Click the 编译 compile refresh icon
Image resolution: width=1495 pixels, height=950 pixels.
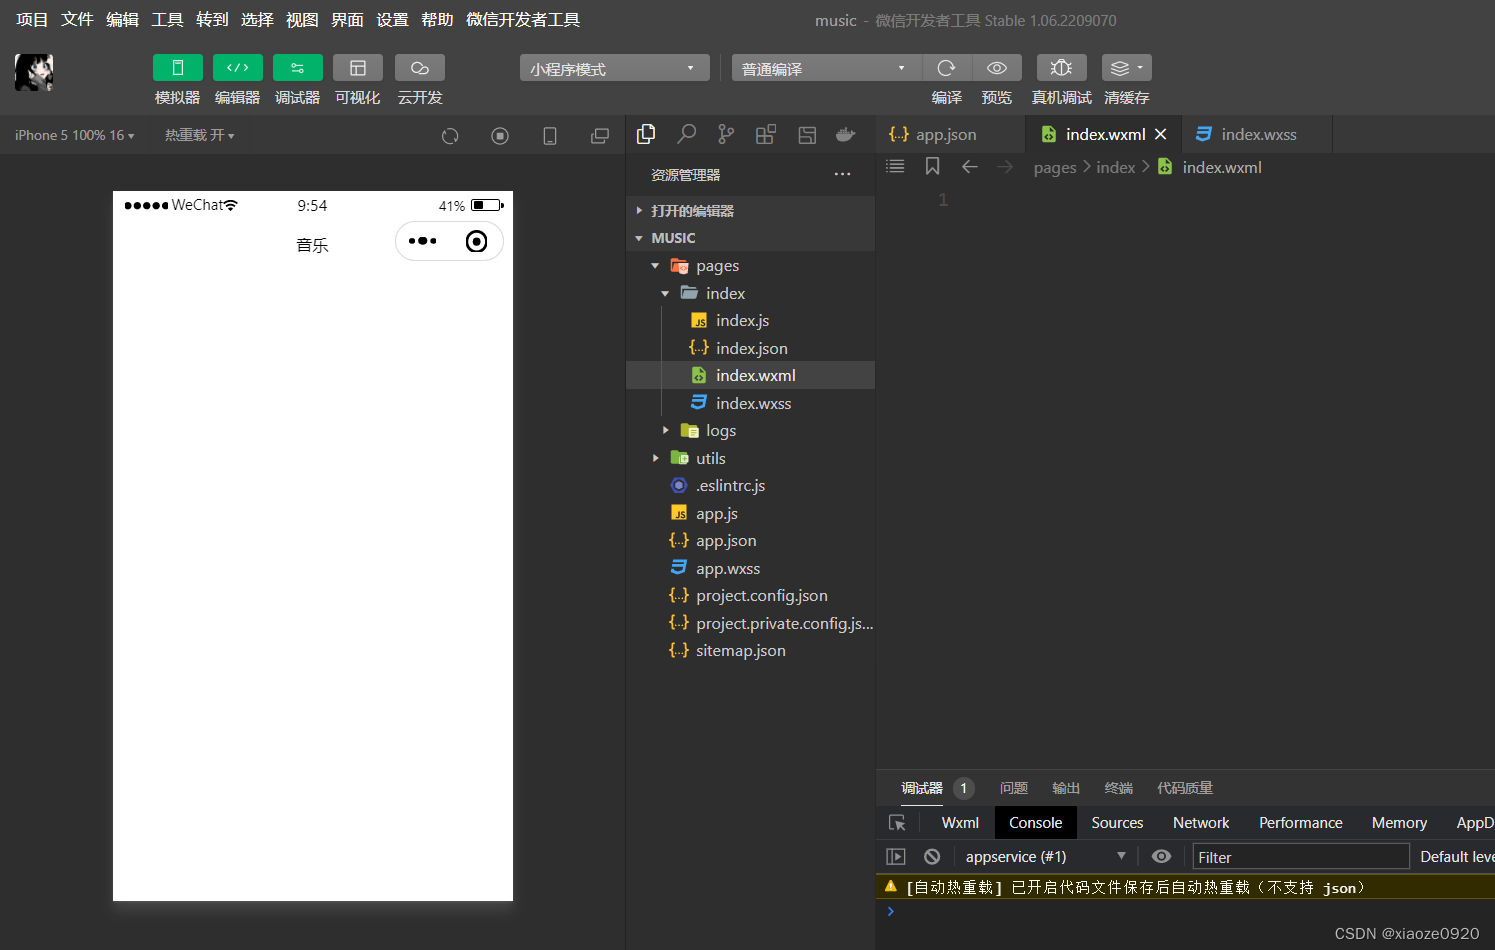click(x=946, y=68)
